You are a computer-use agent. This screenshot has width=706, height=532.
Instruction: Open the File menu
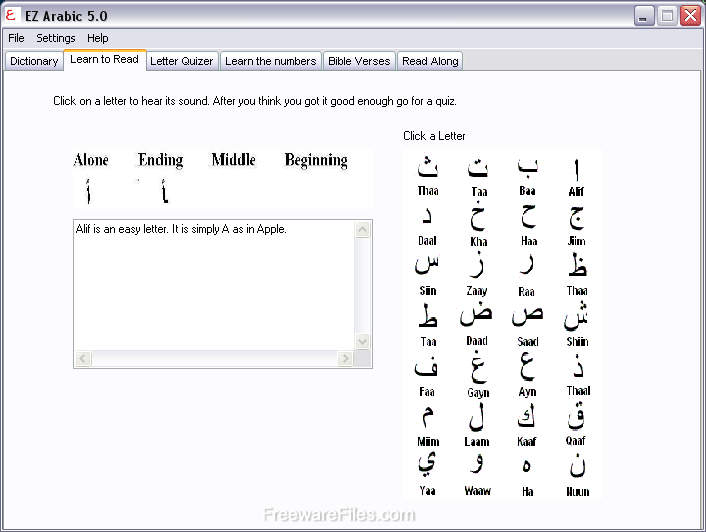coord(16,38)
